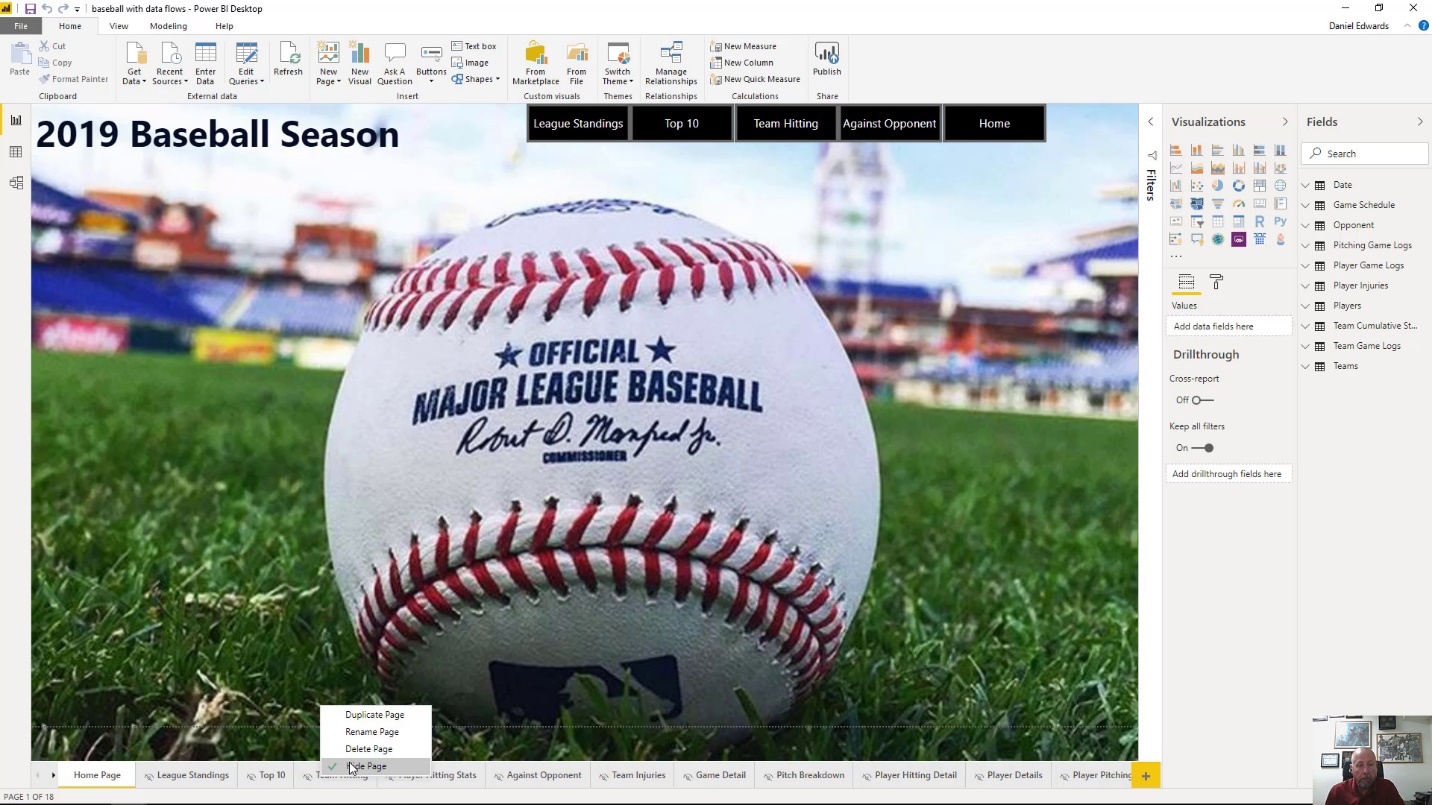Add a New Visual
The height and width of the screenshot is (805, 1432).
pyautogui.click(x=360, y=64)
